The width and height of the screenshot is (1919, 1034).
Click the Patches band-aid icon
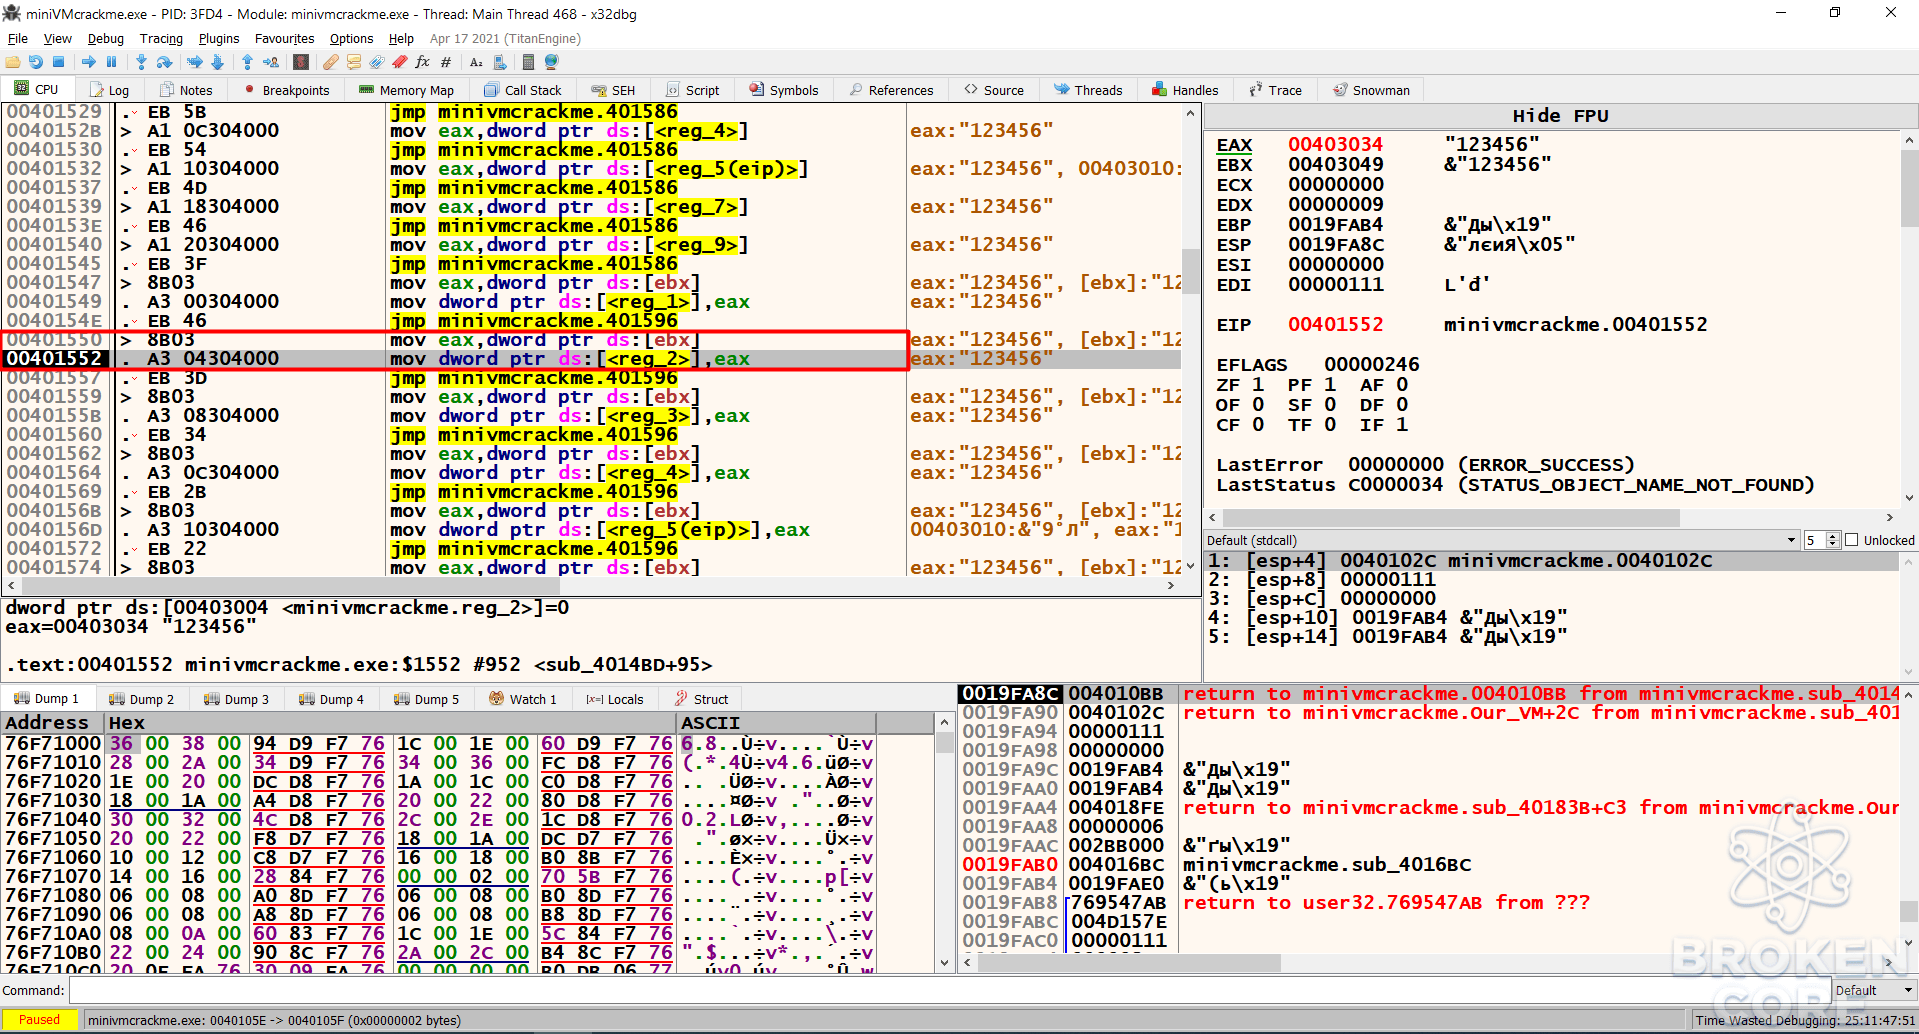(x=330, y=62)
